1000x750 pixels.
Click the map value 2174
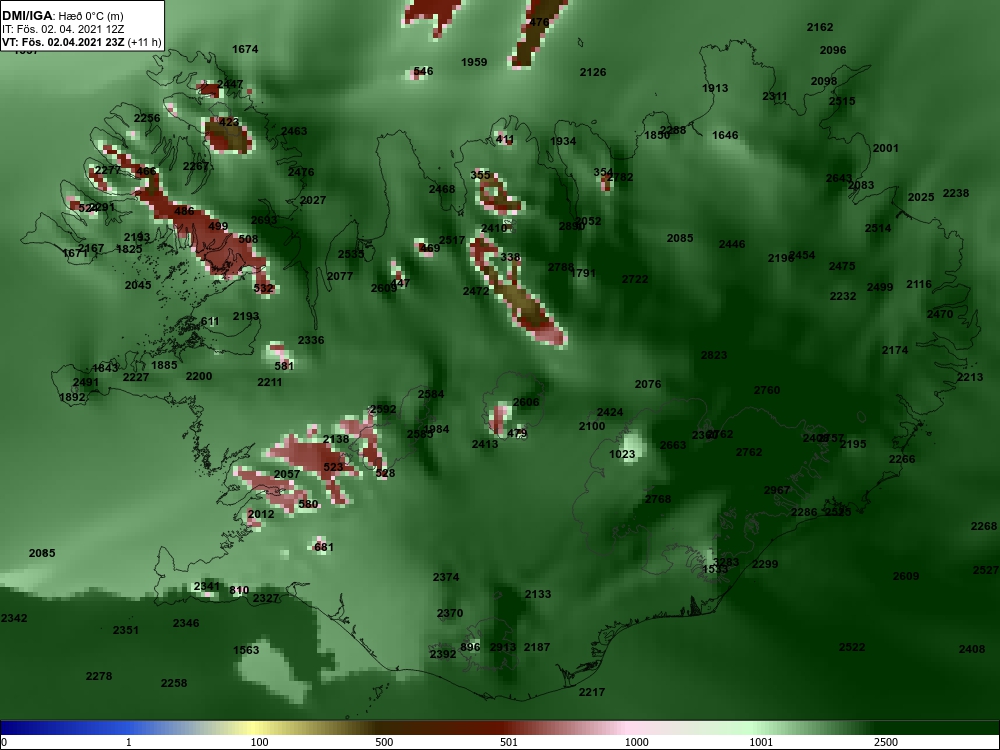point(895,350)
